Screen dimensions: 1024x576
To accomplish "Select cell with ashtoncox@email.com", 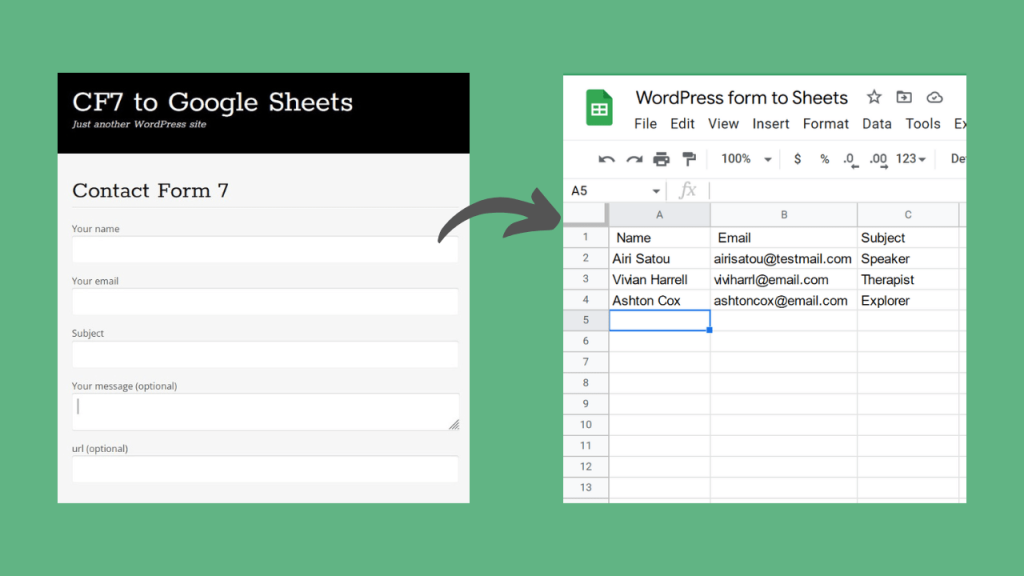I will click(784, 300).
